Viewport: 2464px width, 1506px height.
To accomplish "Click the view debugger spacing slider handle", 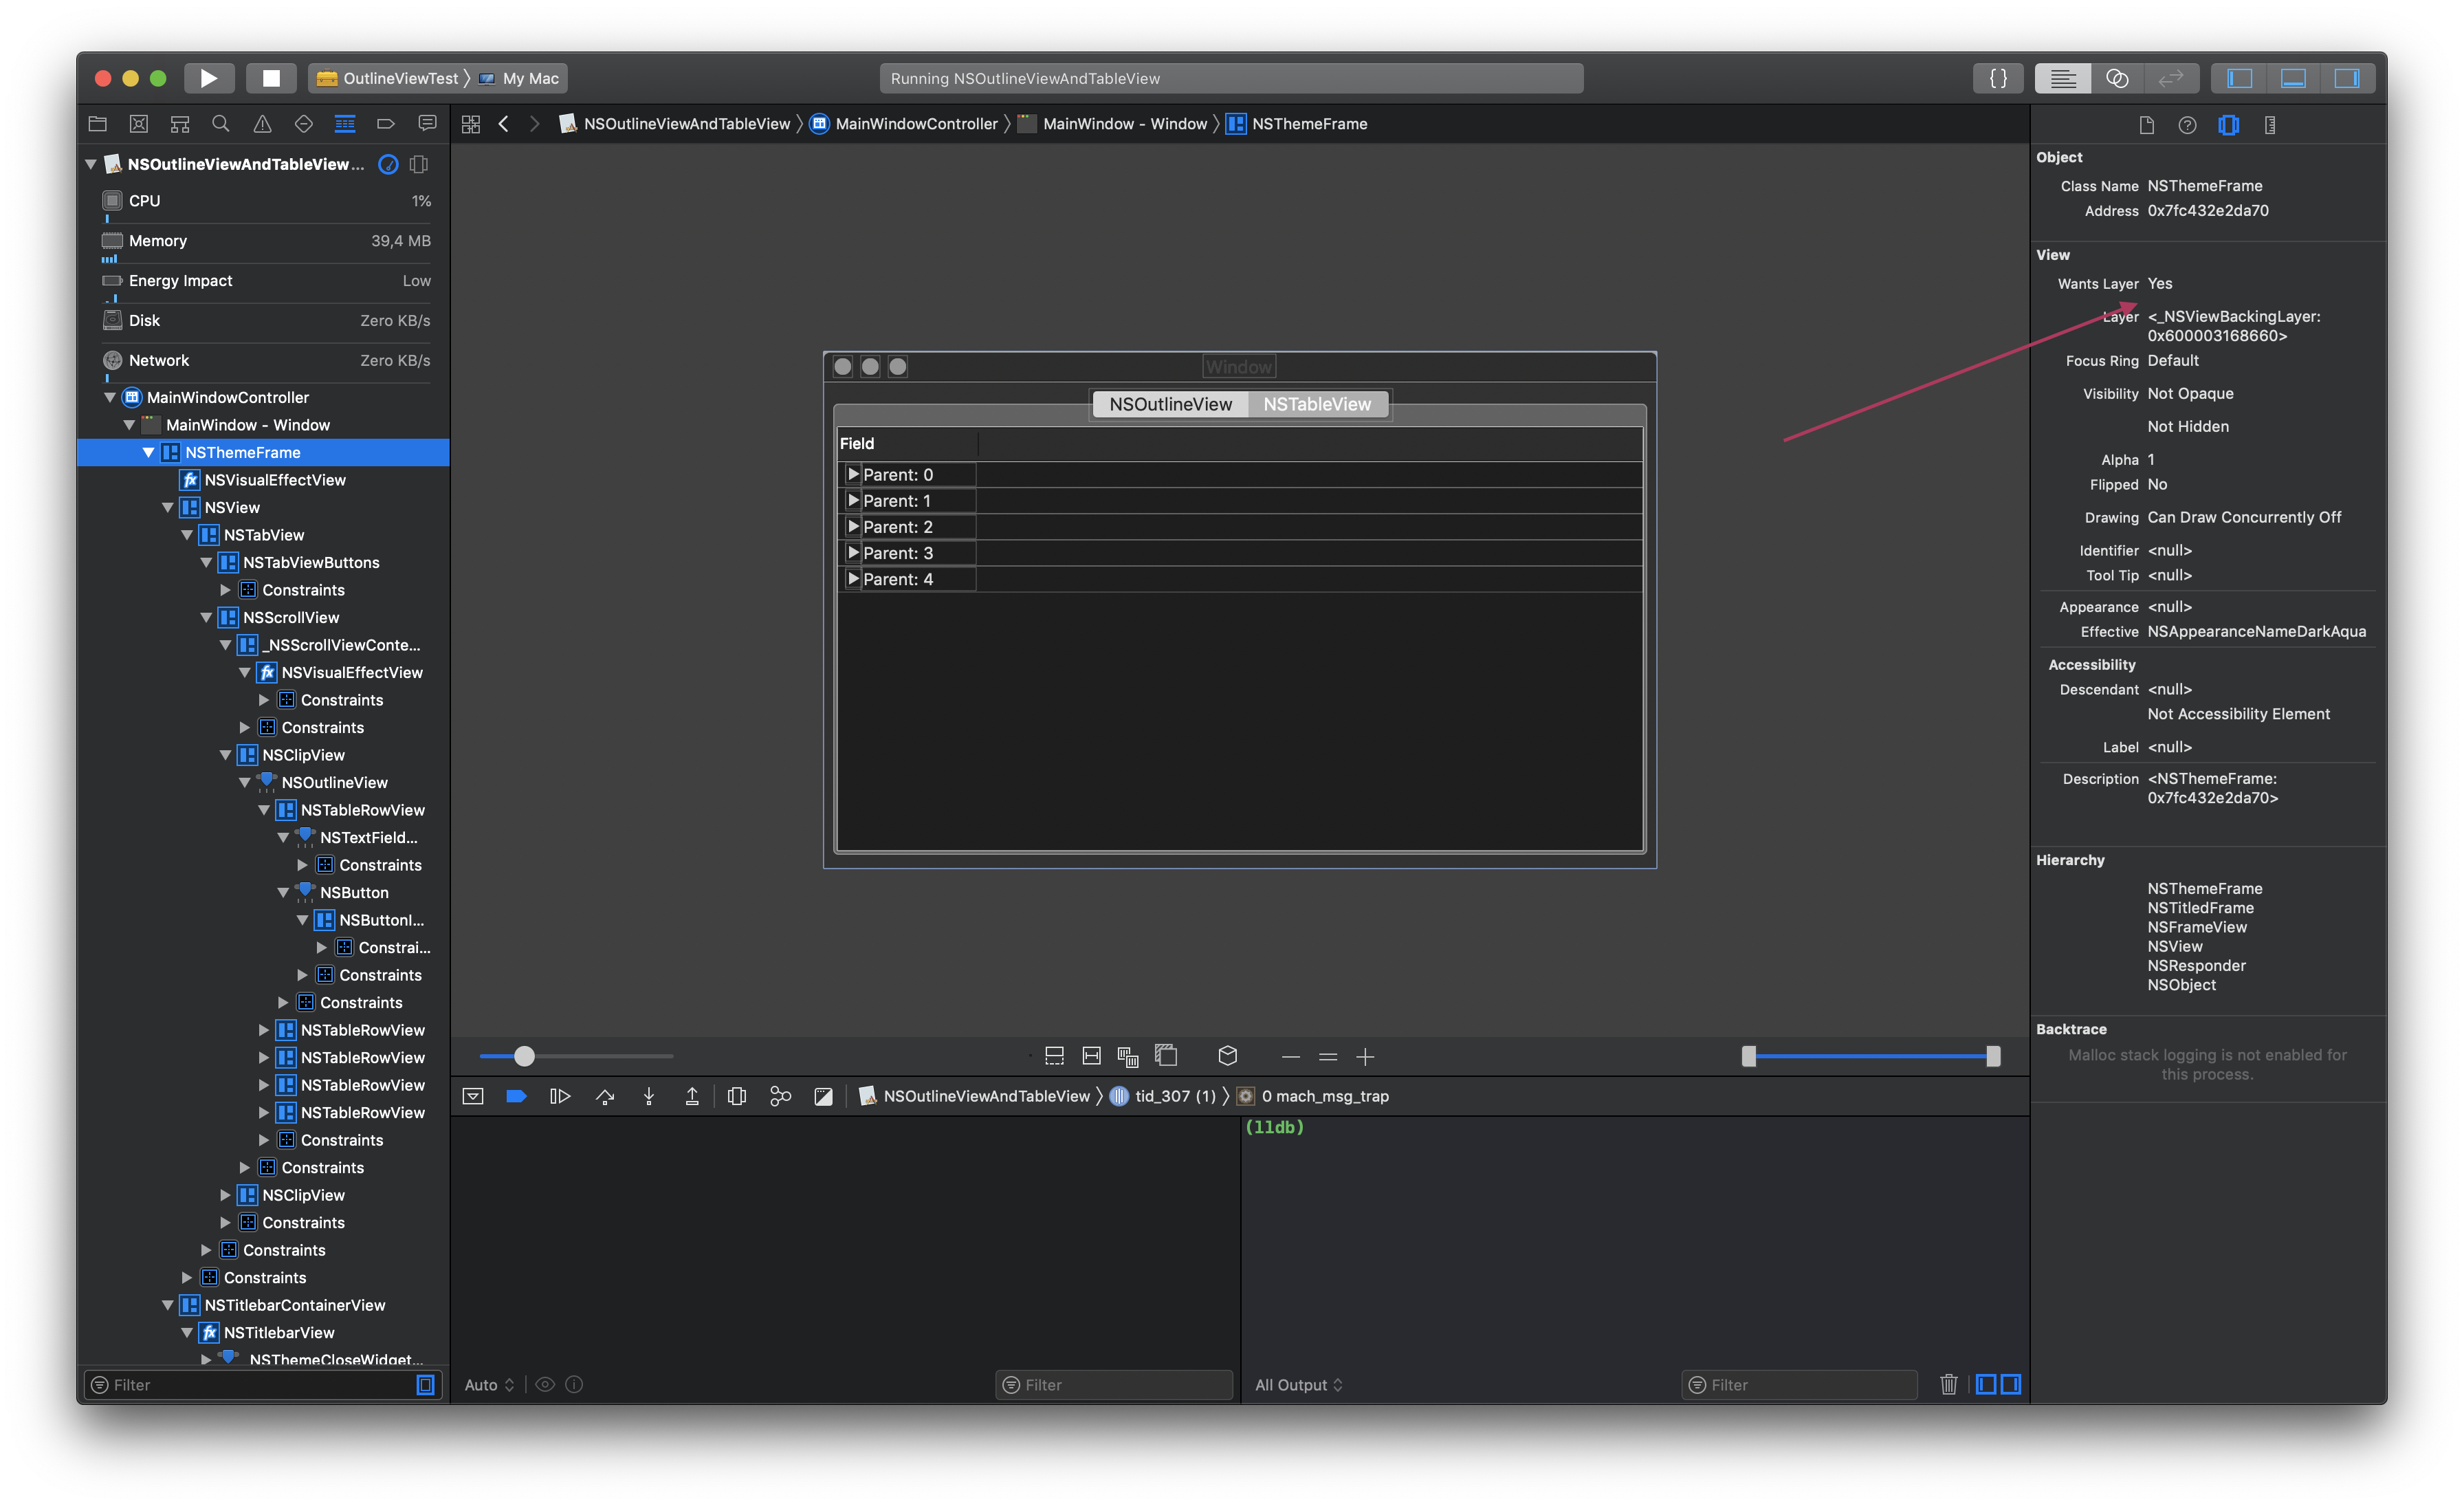I will point(524,1056).
